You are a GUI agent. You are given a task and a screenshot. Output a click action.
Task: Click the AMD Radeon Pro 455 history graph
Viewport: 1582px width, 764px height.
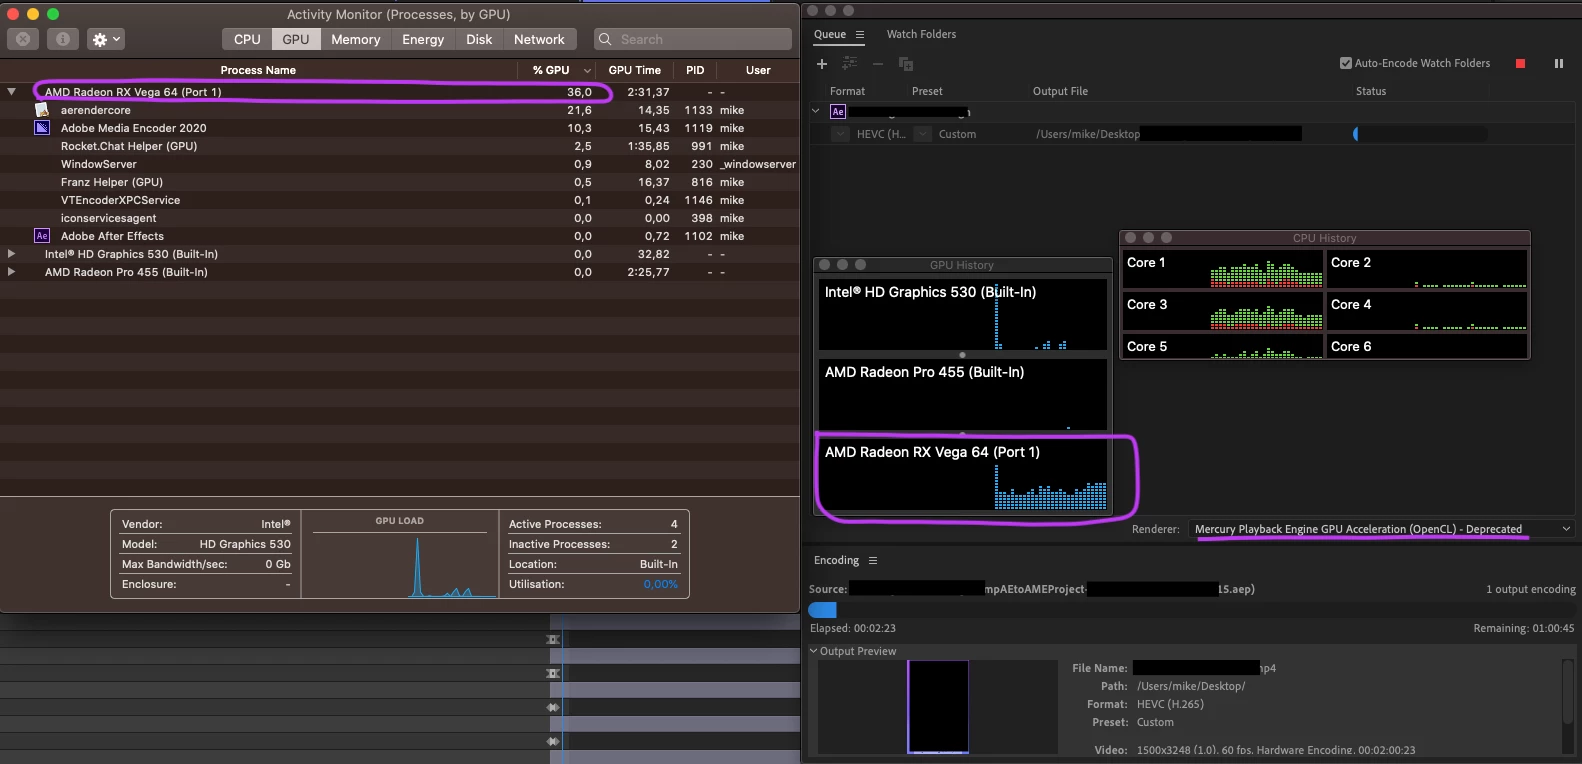pos(963,394)
